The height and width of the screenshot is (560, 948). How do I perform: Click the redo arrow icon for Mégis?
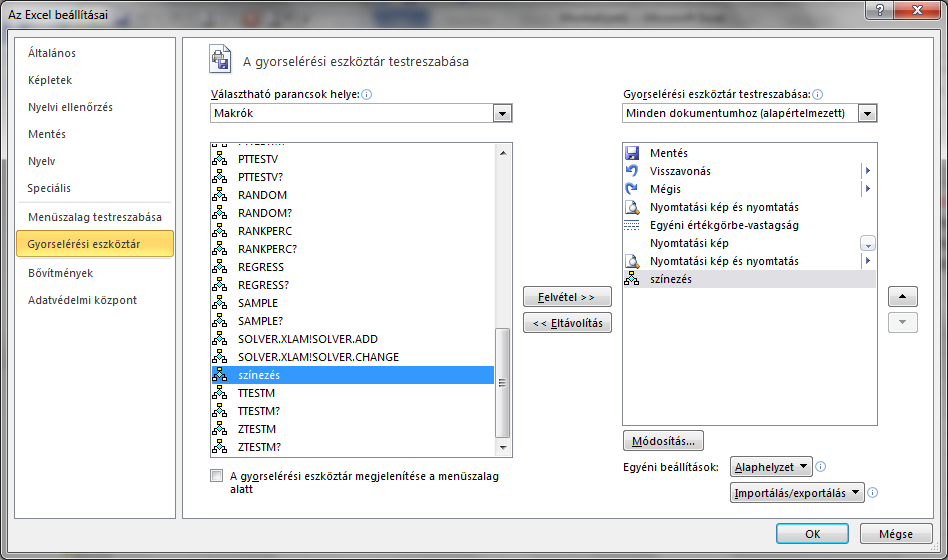632,189
